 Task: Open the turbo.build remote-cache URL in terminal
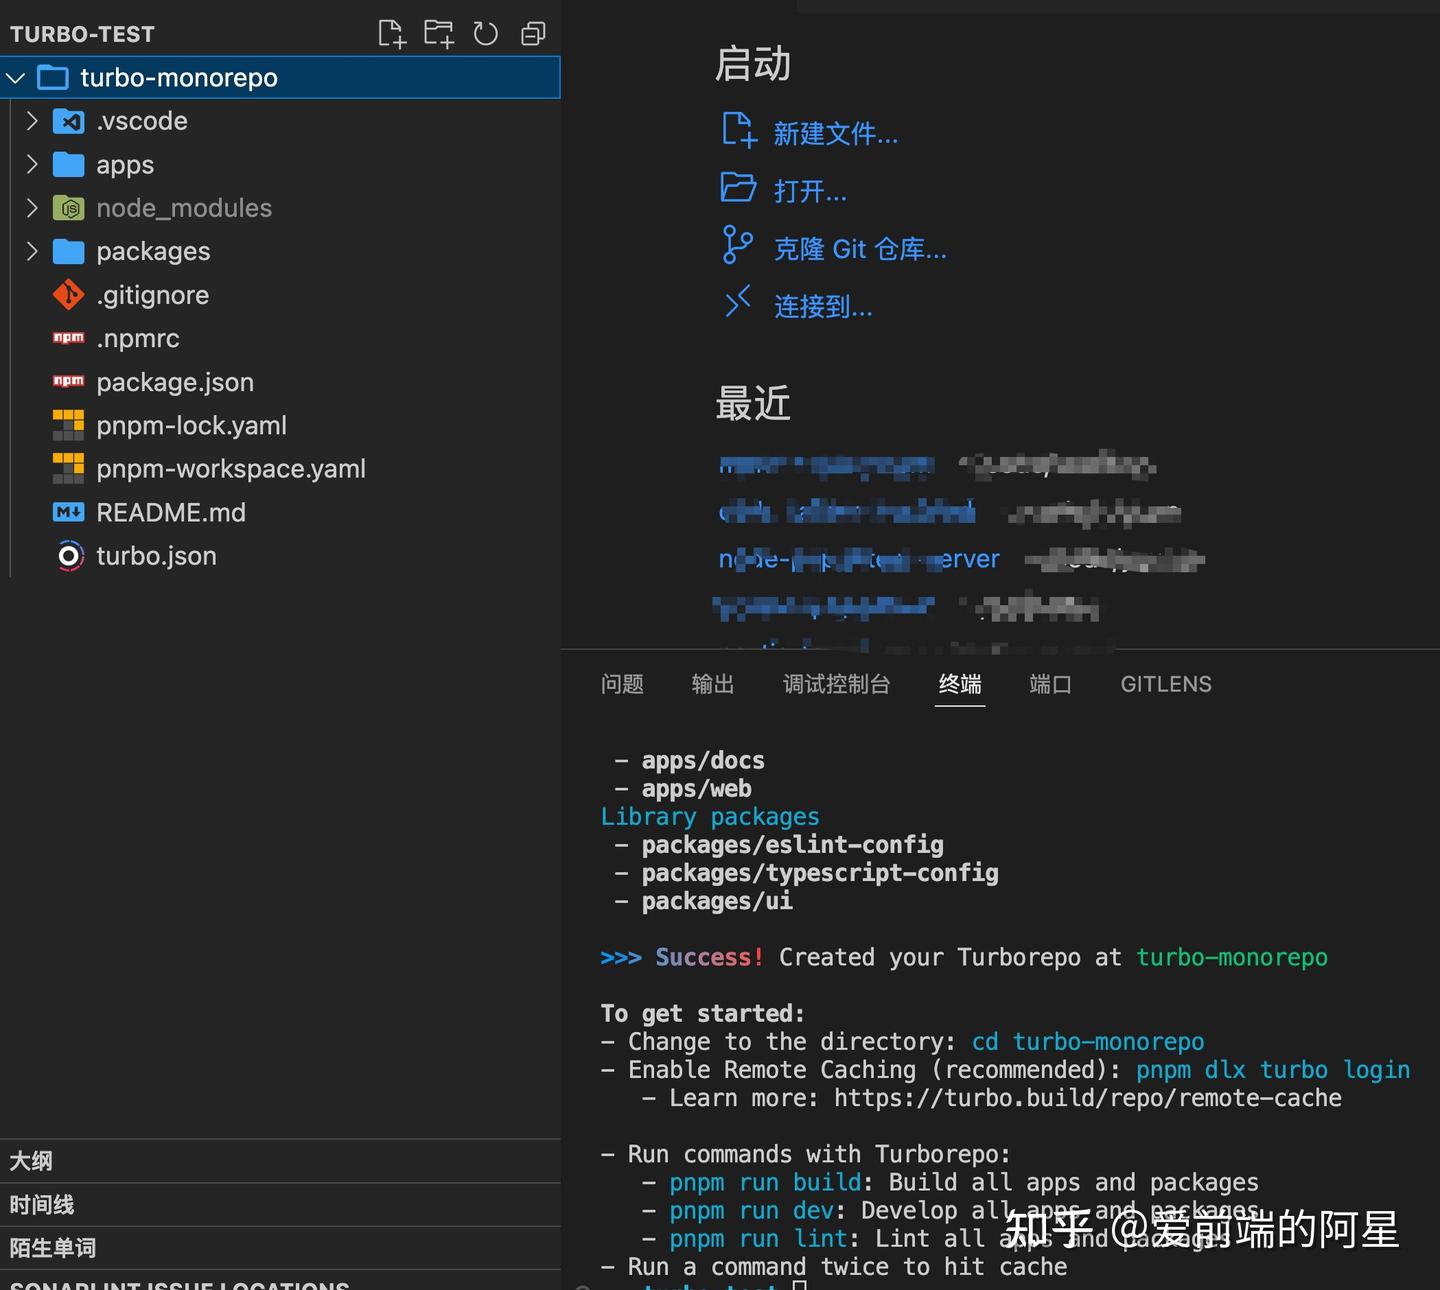[x=1088, y=1098]
